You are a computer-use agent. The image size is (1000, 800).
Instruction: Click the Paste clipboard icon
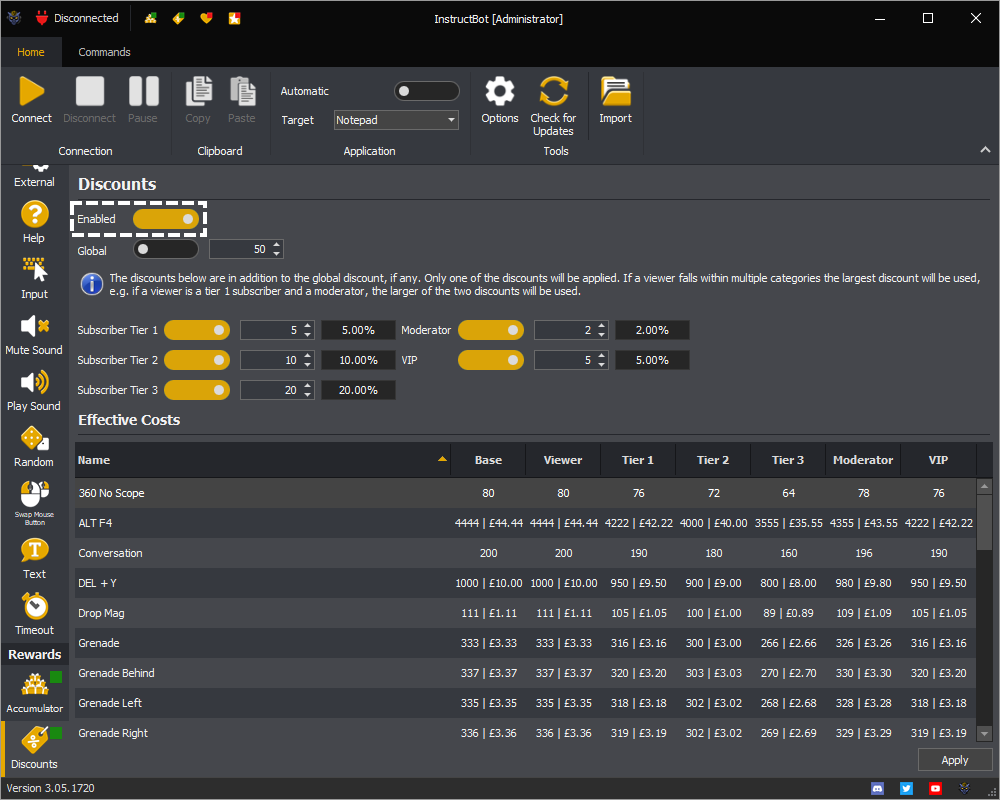[x=242, y=91]
